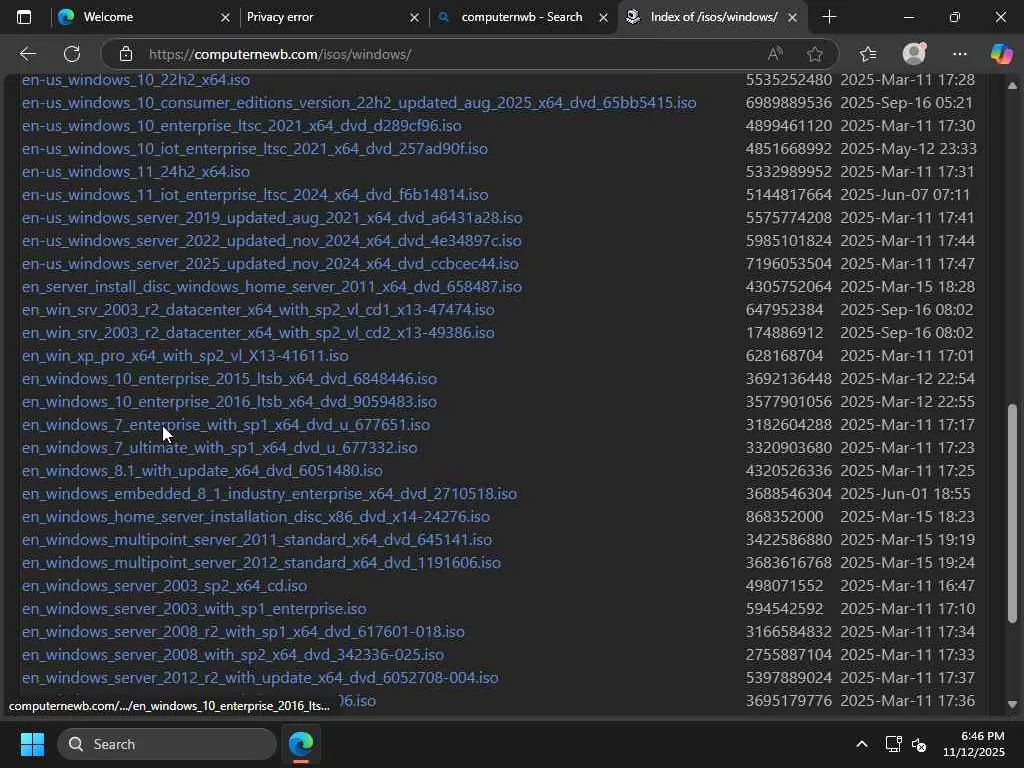This screenshot has height=768, width=1024.
Task: Download en_win_xp_pro_x64 with sp2 iso
Action: pyautogui.click(x=185, y=356)
